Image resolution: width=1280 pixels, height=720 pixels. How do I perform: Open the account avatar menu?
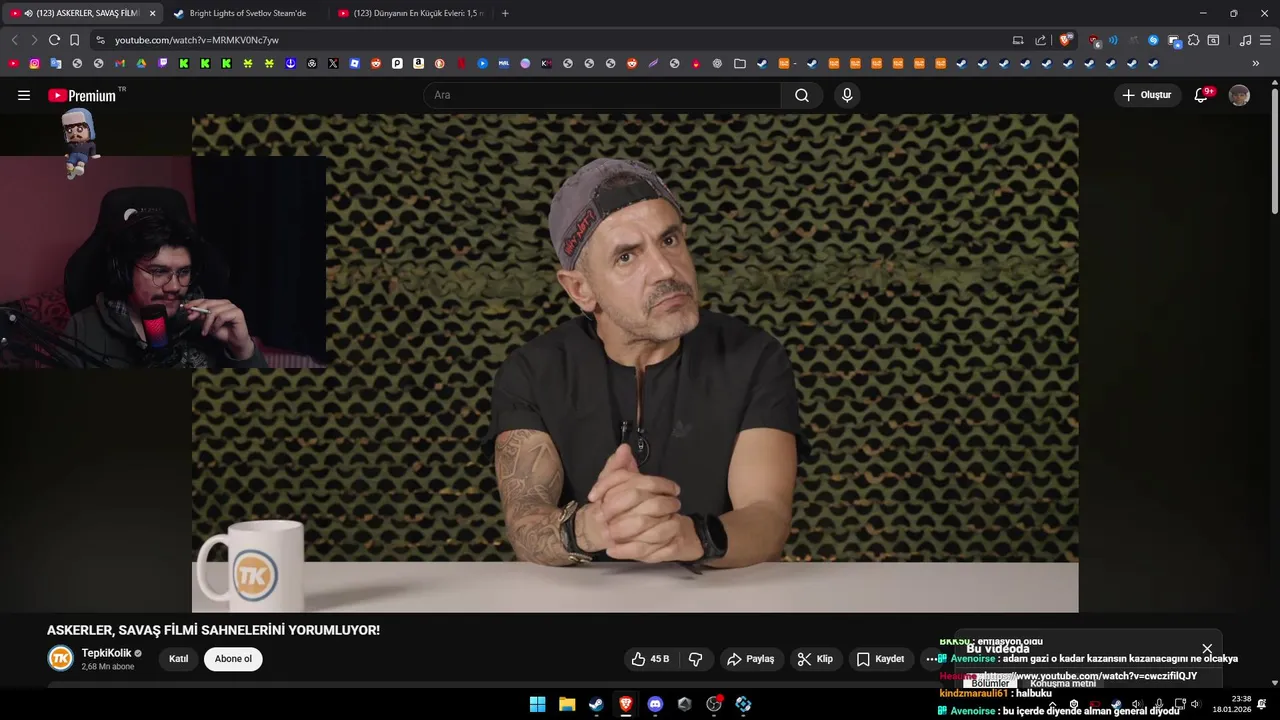tap(1239, 95)
